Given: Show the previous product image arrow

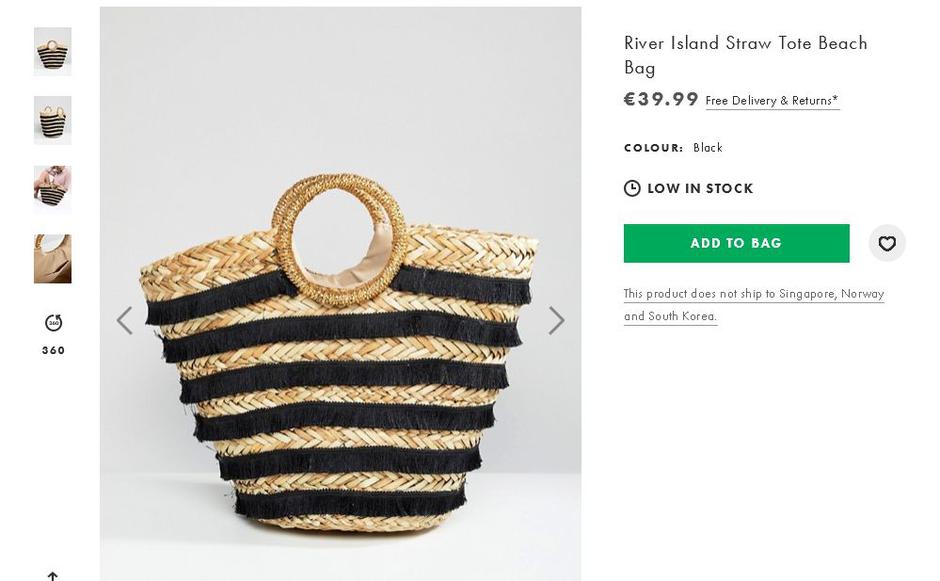Looking at the screenshot, I should (124, 320).
